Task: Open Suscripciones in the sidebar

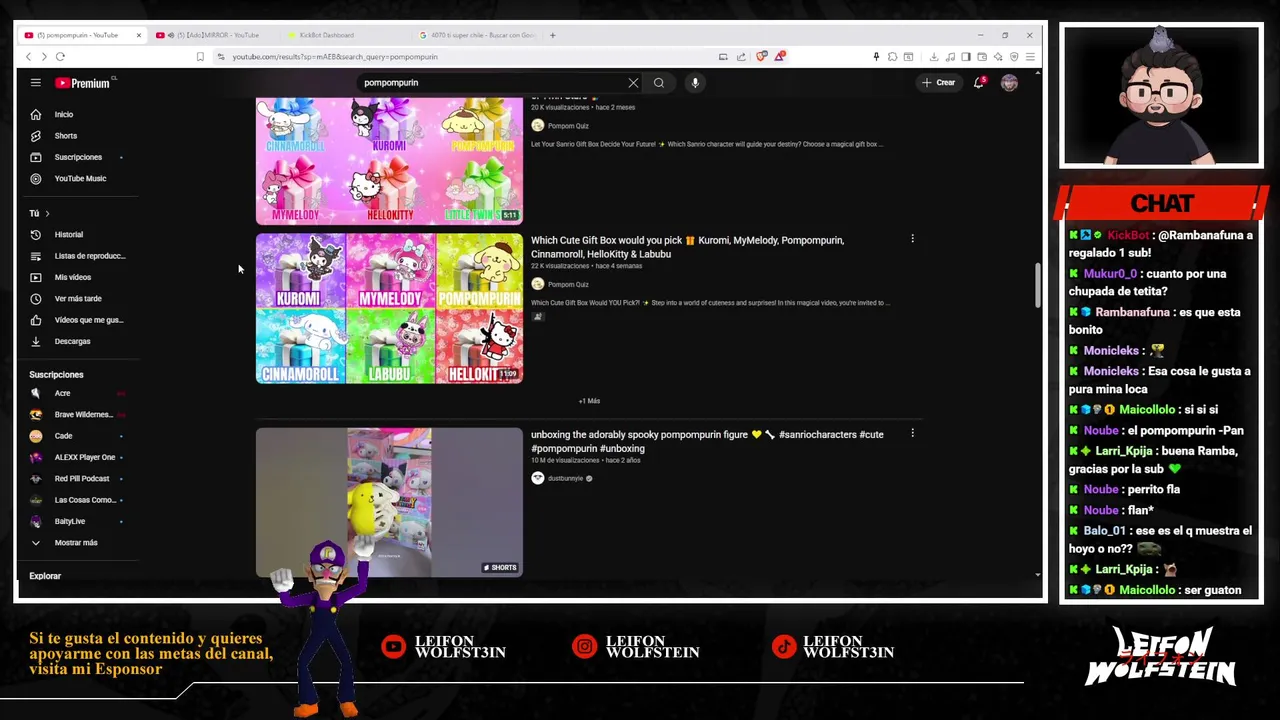Action: coord(78,157)
